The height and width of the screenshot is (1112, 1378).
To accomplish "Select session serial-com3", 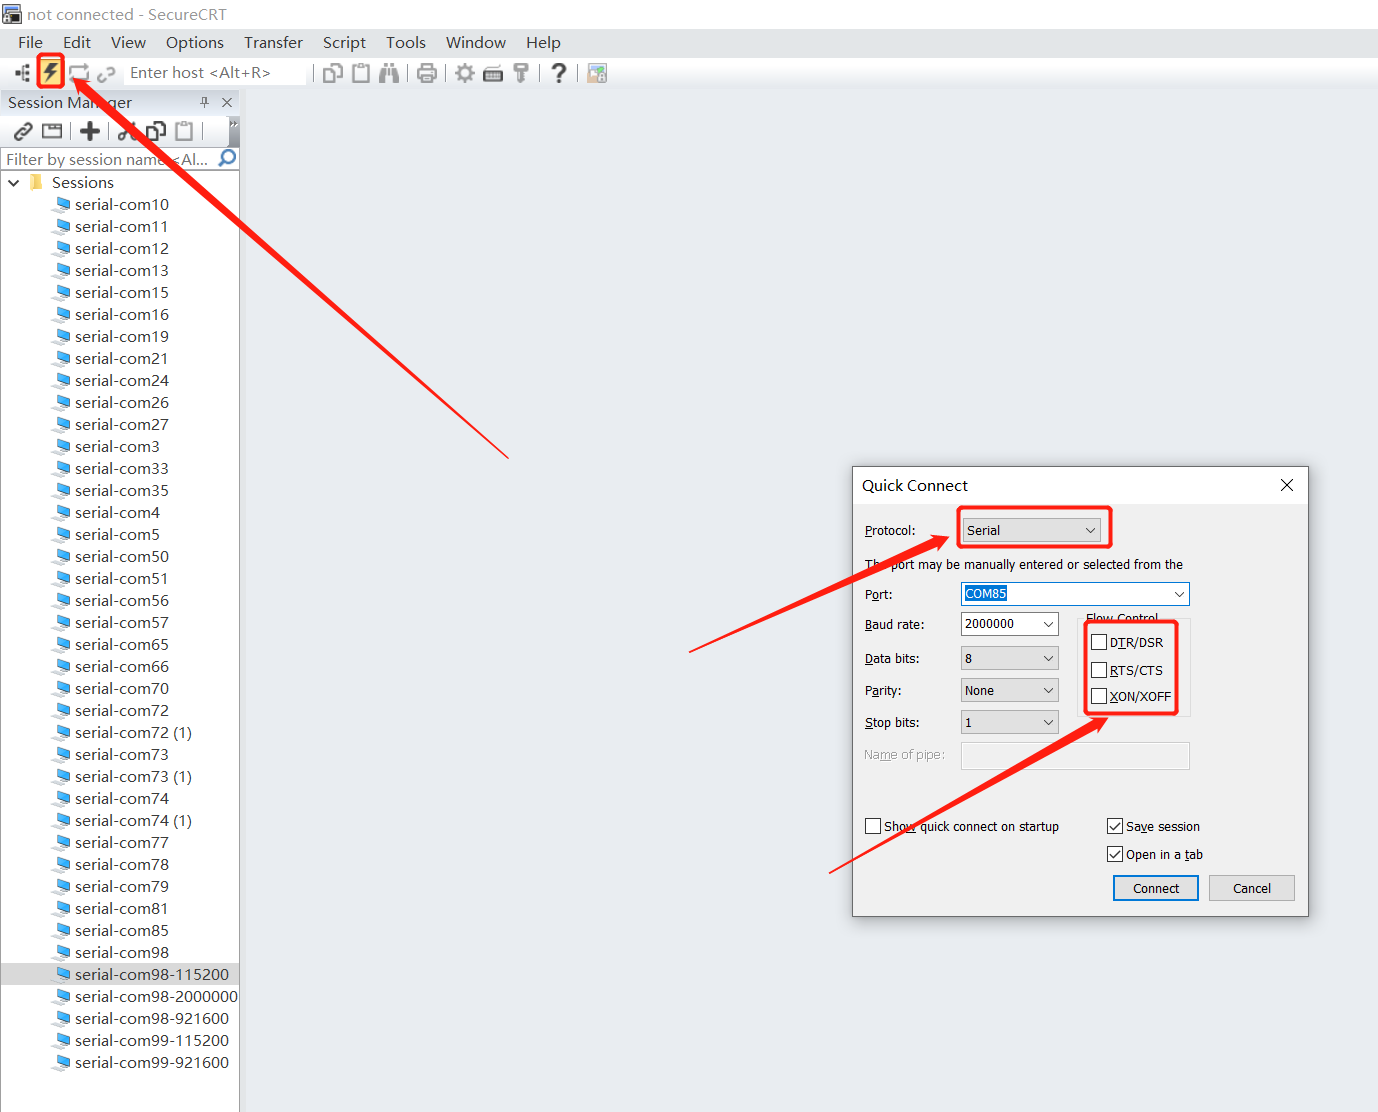I will pyautogui.click(x=117, y=446).
